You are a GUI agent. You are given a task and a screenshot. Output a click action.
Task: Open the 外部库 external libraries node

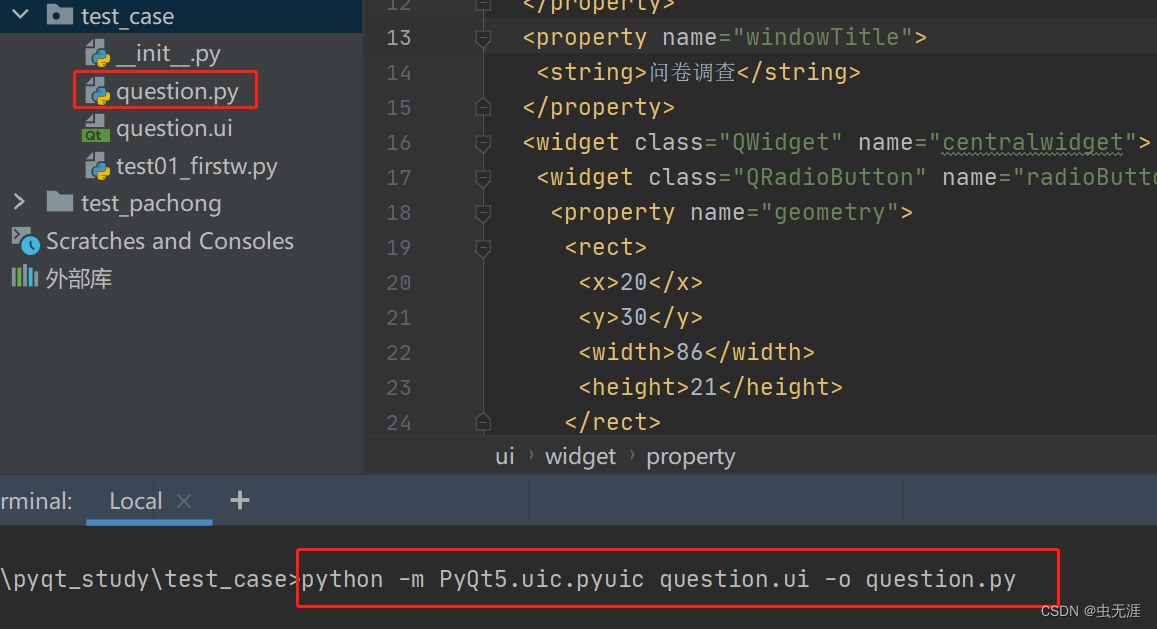click(x=79, y=278)
